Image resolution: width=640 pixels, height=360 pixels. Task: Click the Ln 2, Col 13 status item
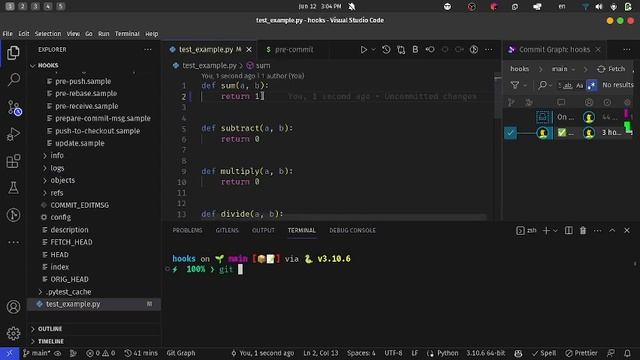[x=321, y=353]
